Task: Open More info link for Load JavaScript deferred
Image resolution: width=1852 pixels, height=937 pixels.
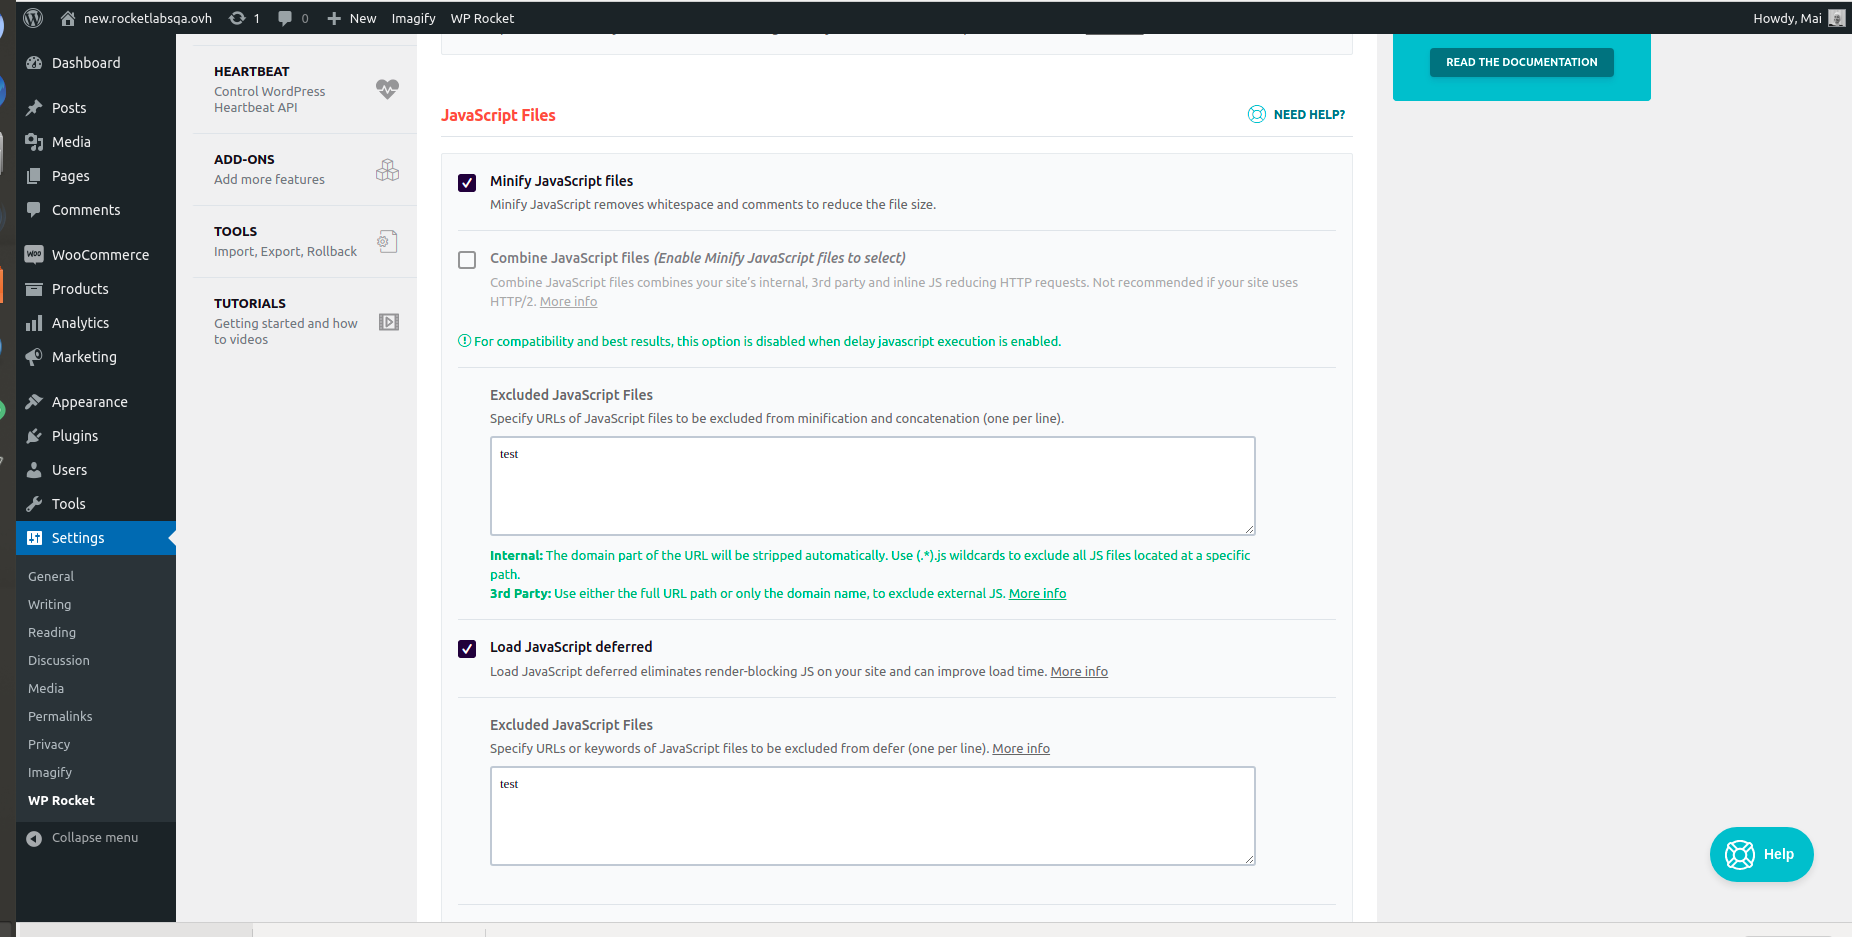Action: (1079, 672)
